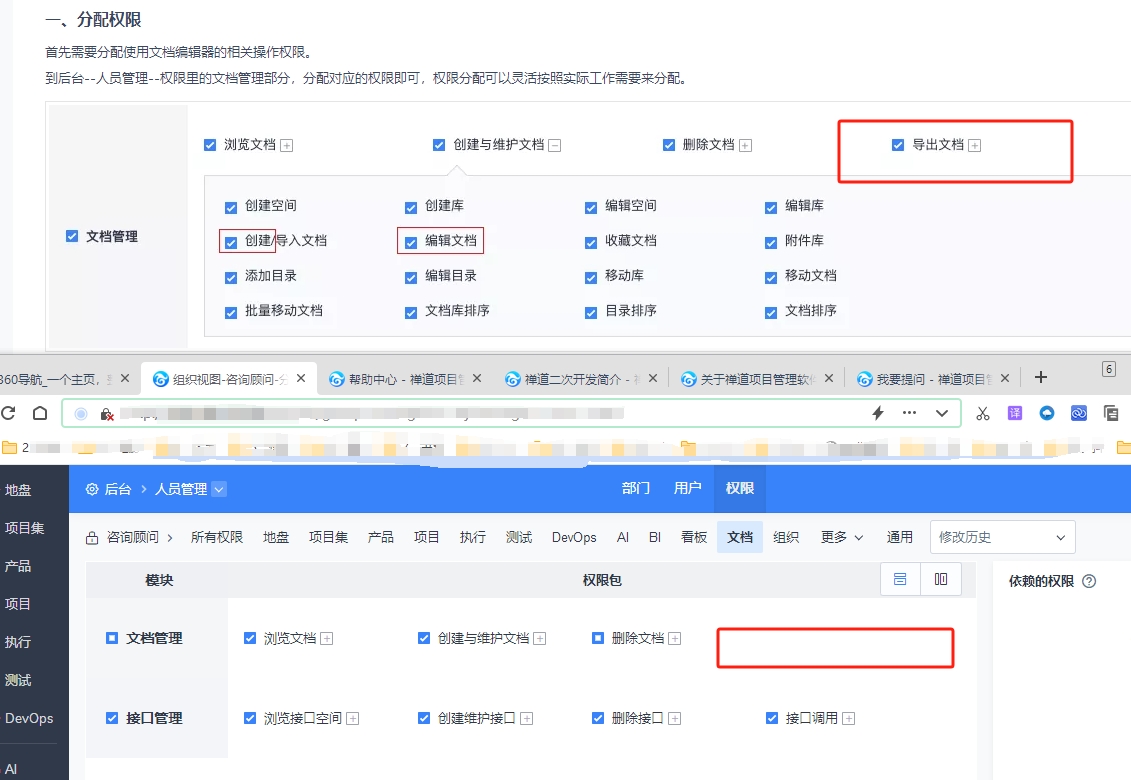Switch to the 用户 tab

pyautogui.click(x=687, y=488)
